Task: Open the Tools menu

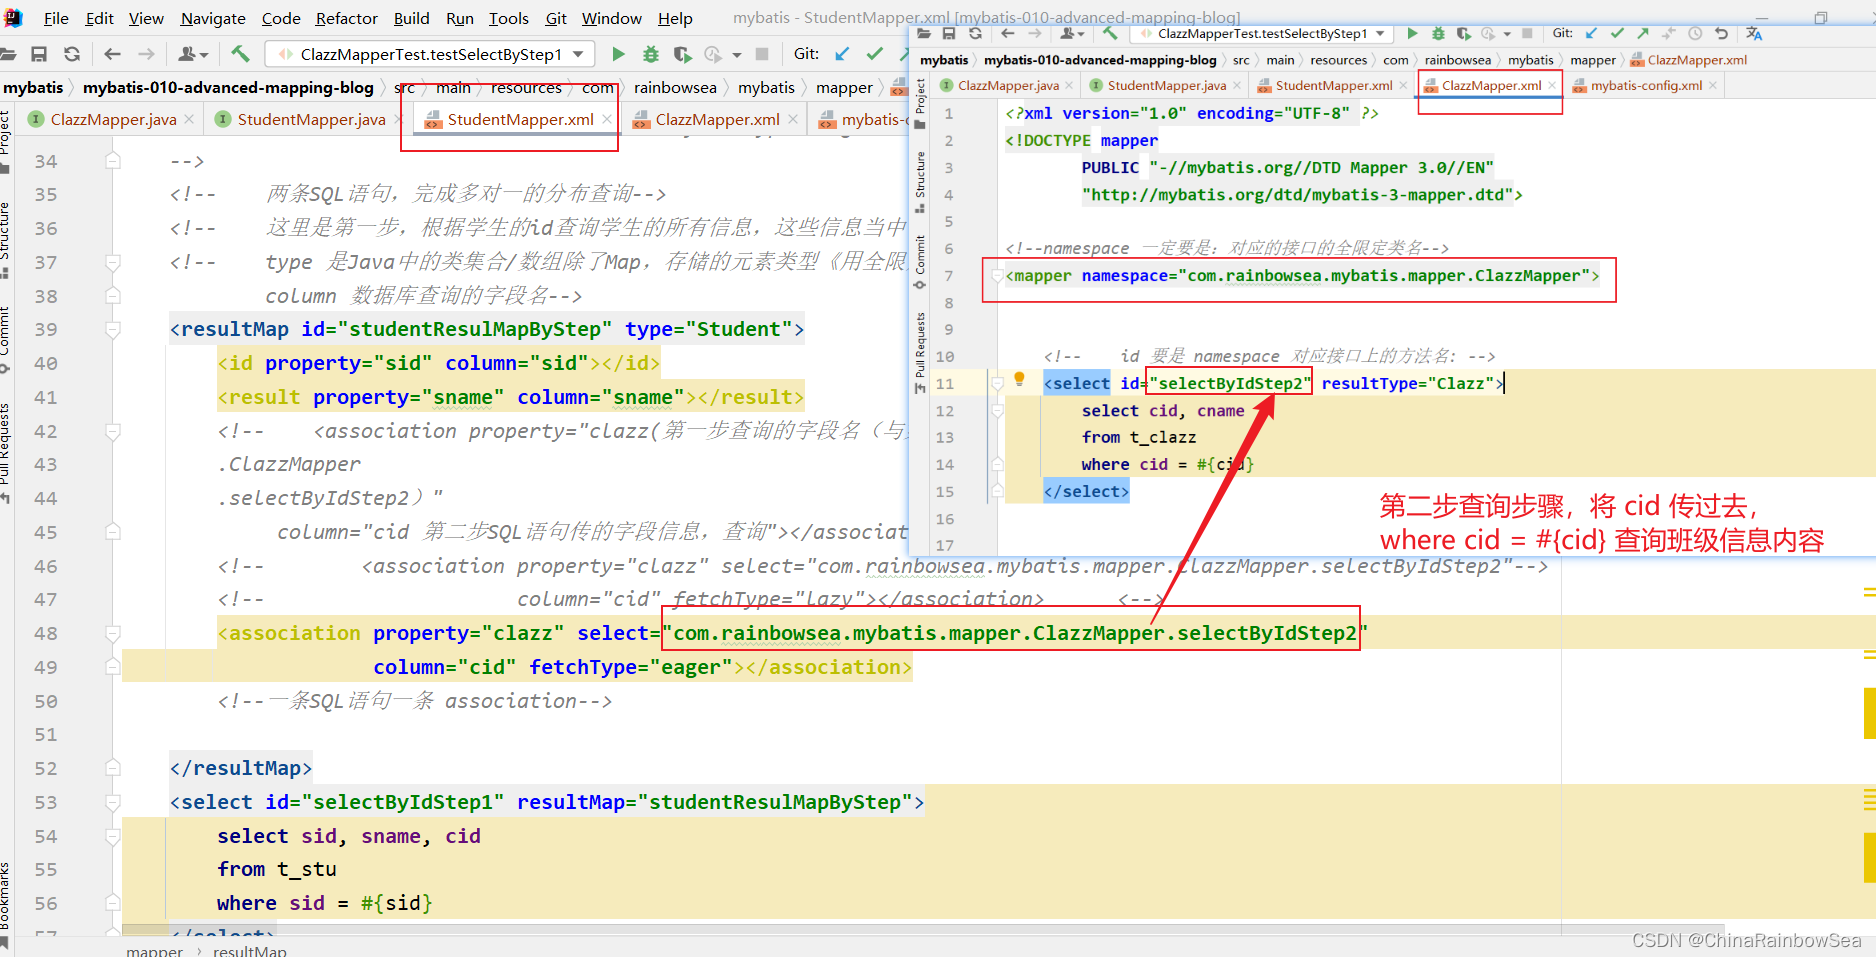Action: pos(508,18)
